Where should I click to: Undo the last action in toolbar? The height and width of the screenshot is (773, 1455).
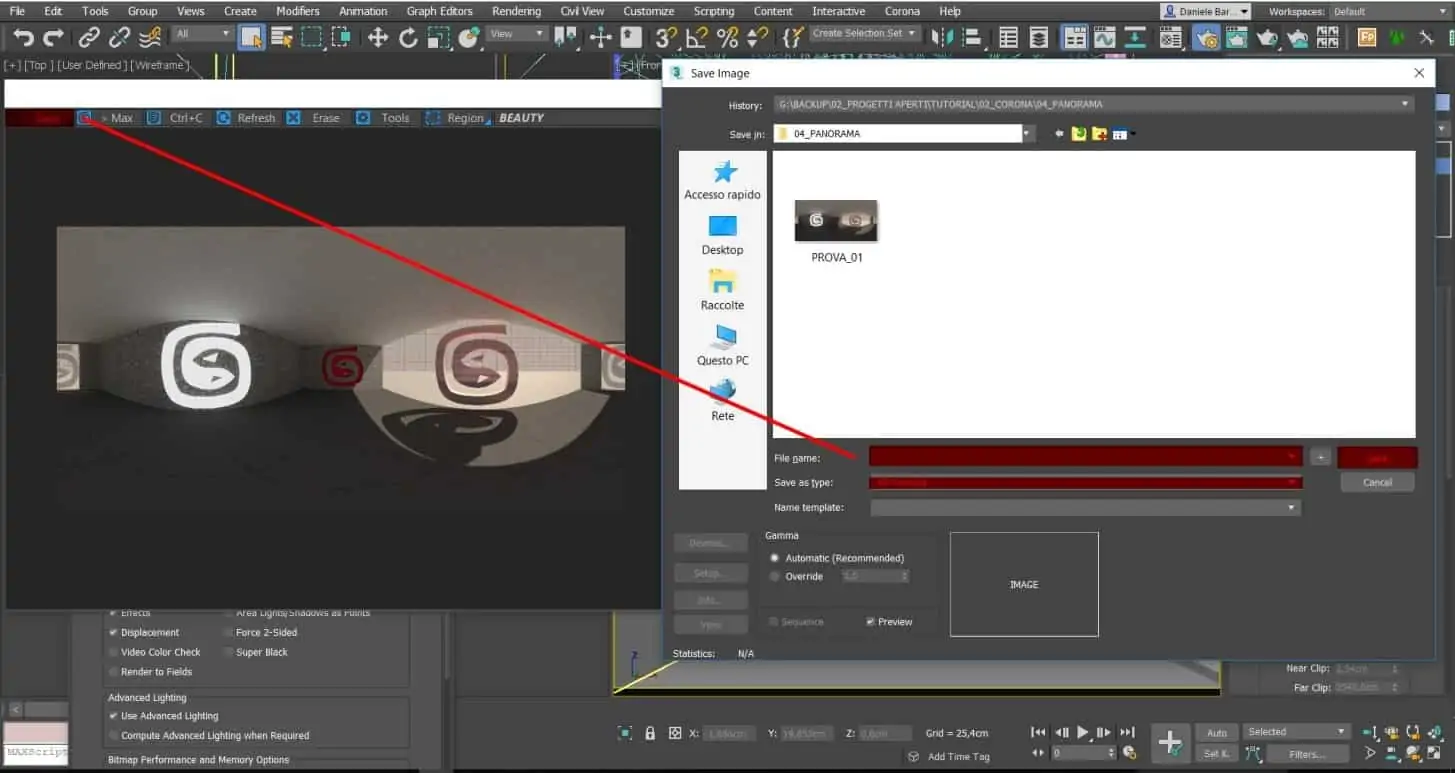[22, 38]
